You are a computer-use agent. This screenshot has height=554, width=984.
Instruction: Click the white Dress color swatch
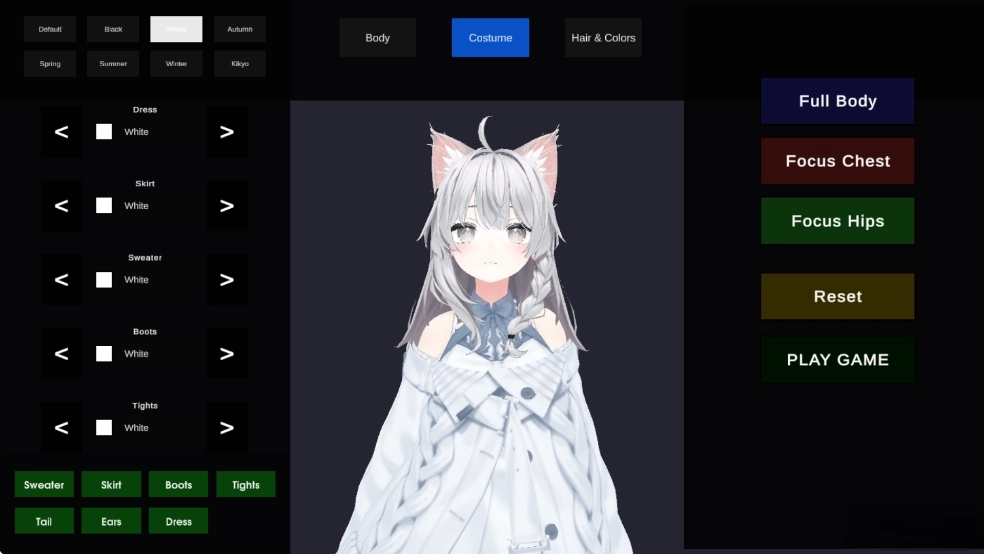(x=104, y=132)
